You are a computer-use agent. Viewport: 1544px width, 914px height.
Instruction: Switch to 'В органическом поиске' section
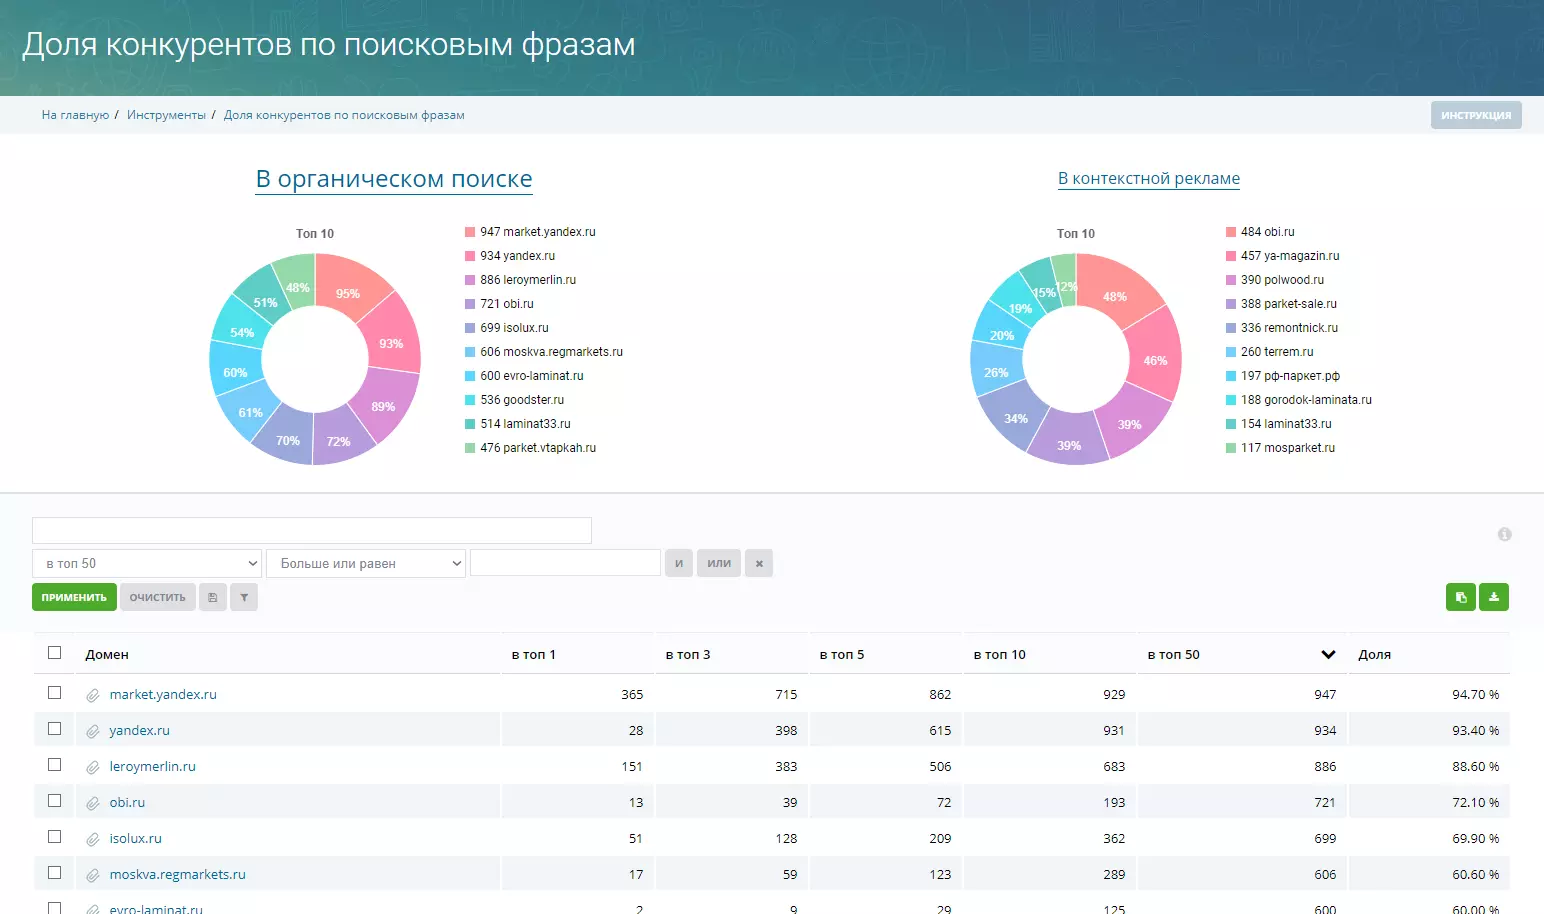point(394,179)
